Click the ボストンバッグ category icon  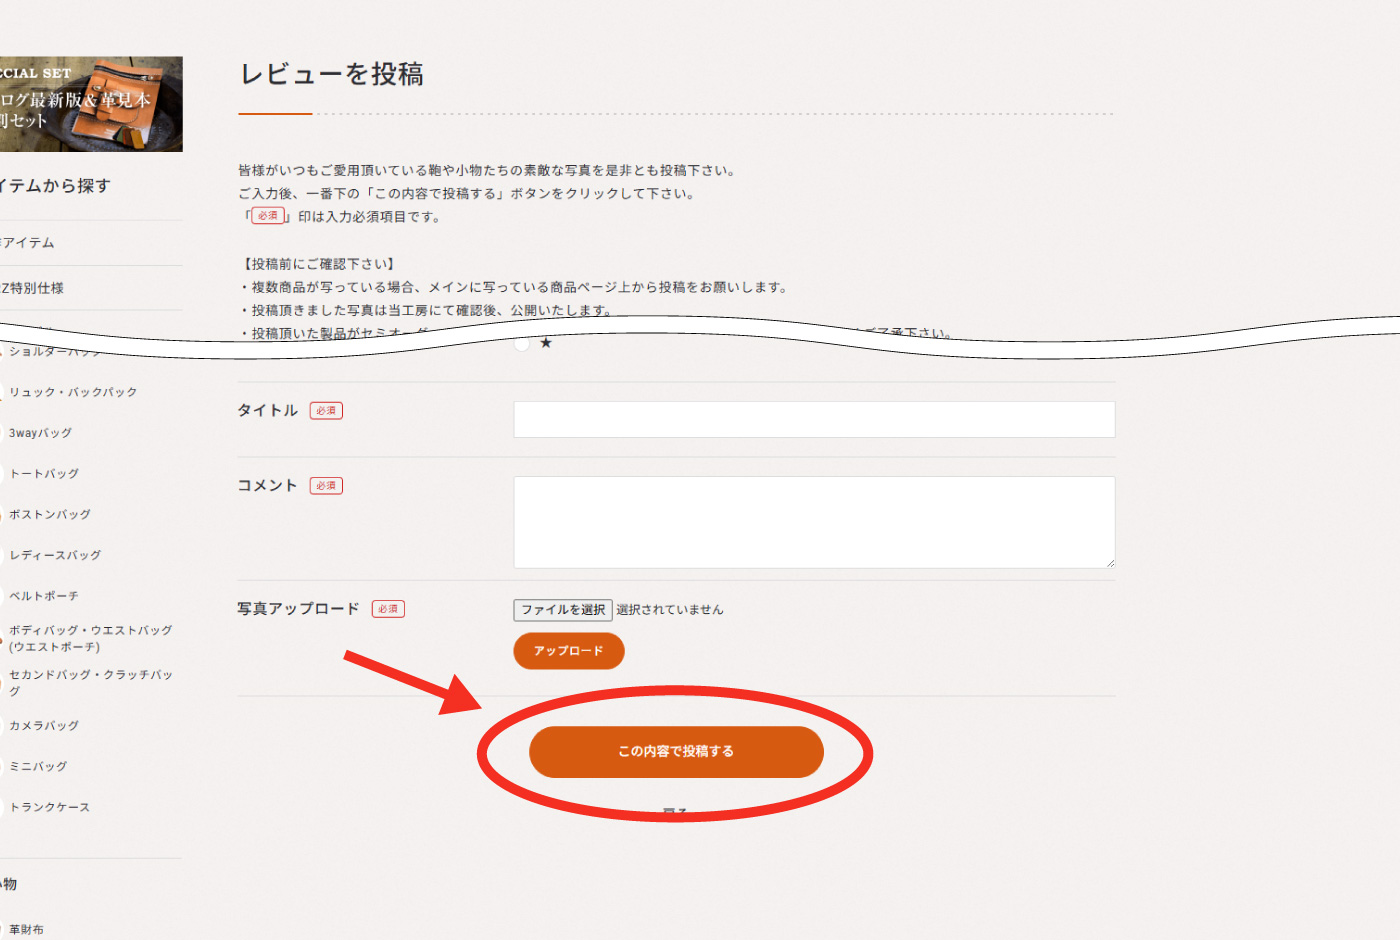3,514
